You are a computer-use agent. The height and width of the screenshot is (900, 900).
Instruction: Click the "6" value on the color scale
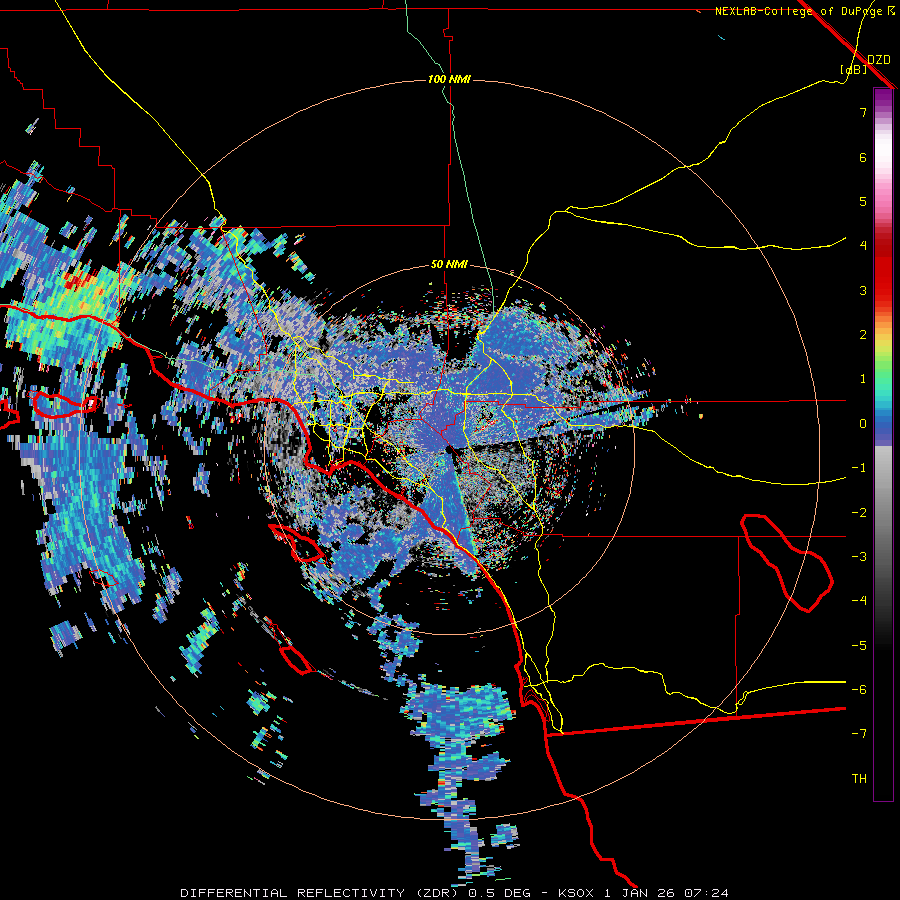863,157
